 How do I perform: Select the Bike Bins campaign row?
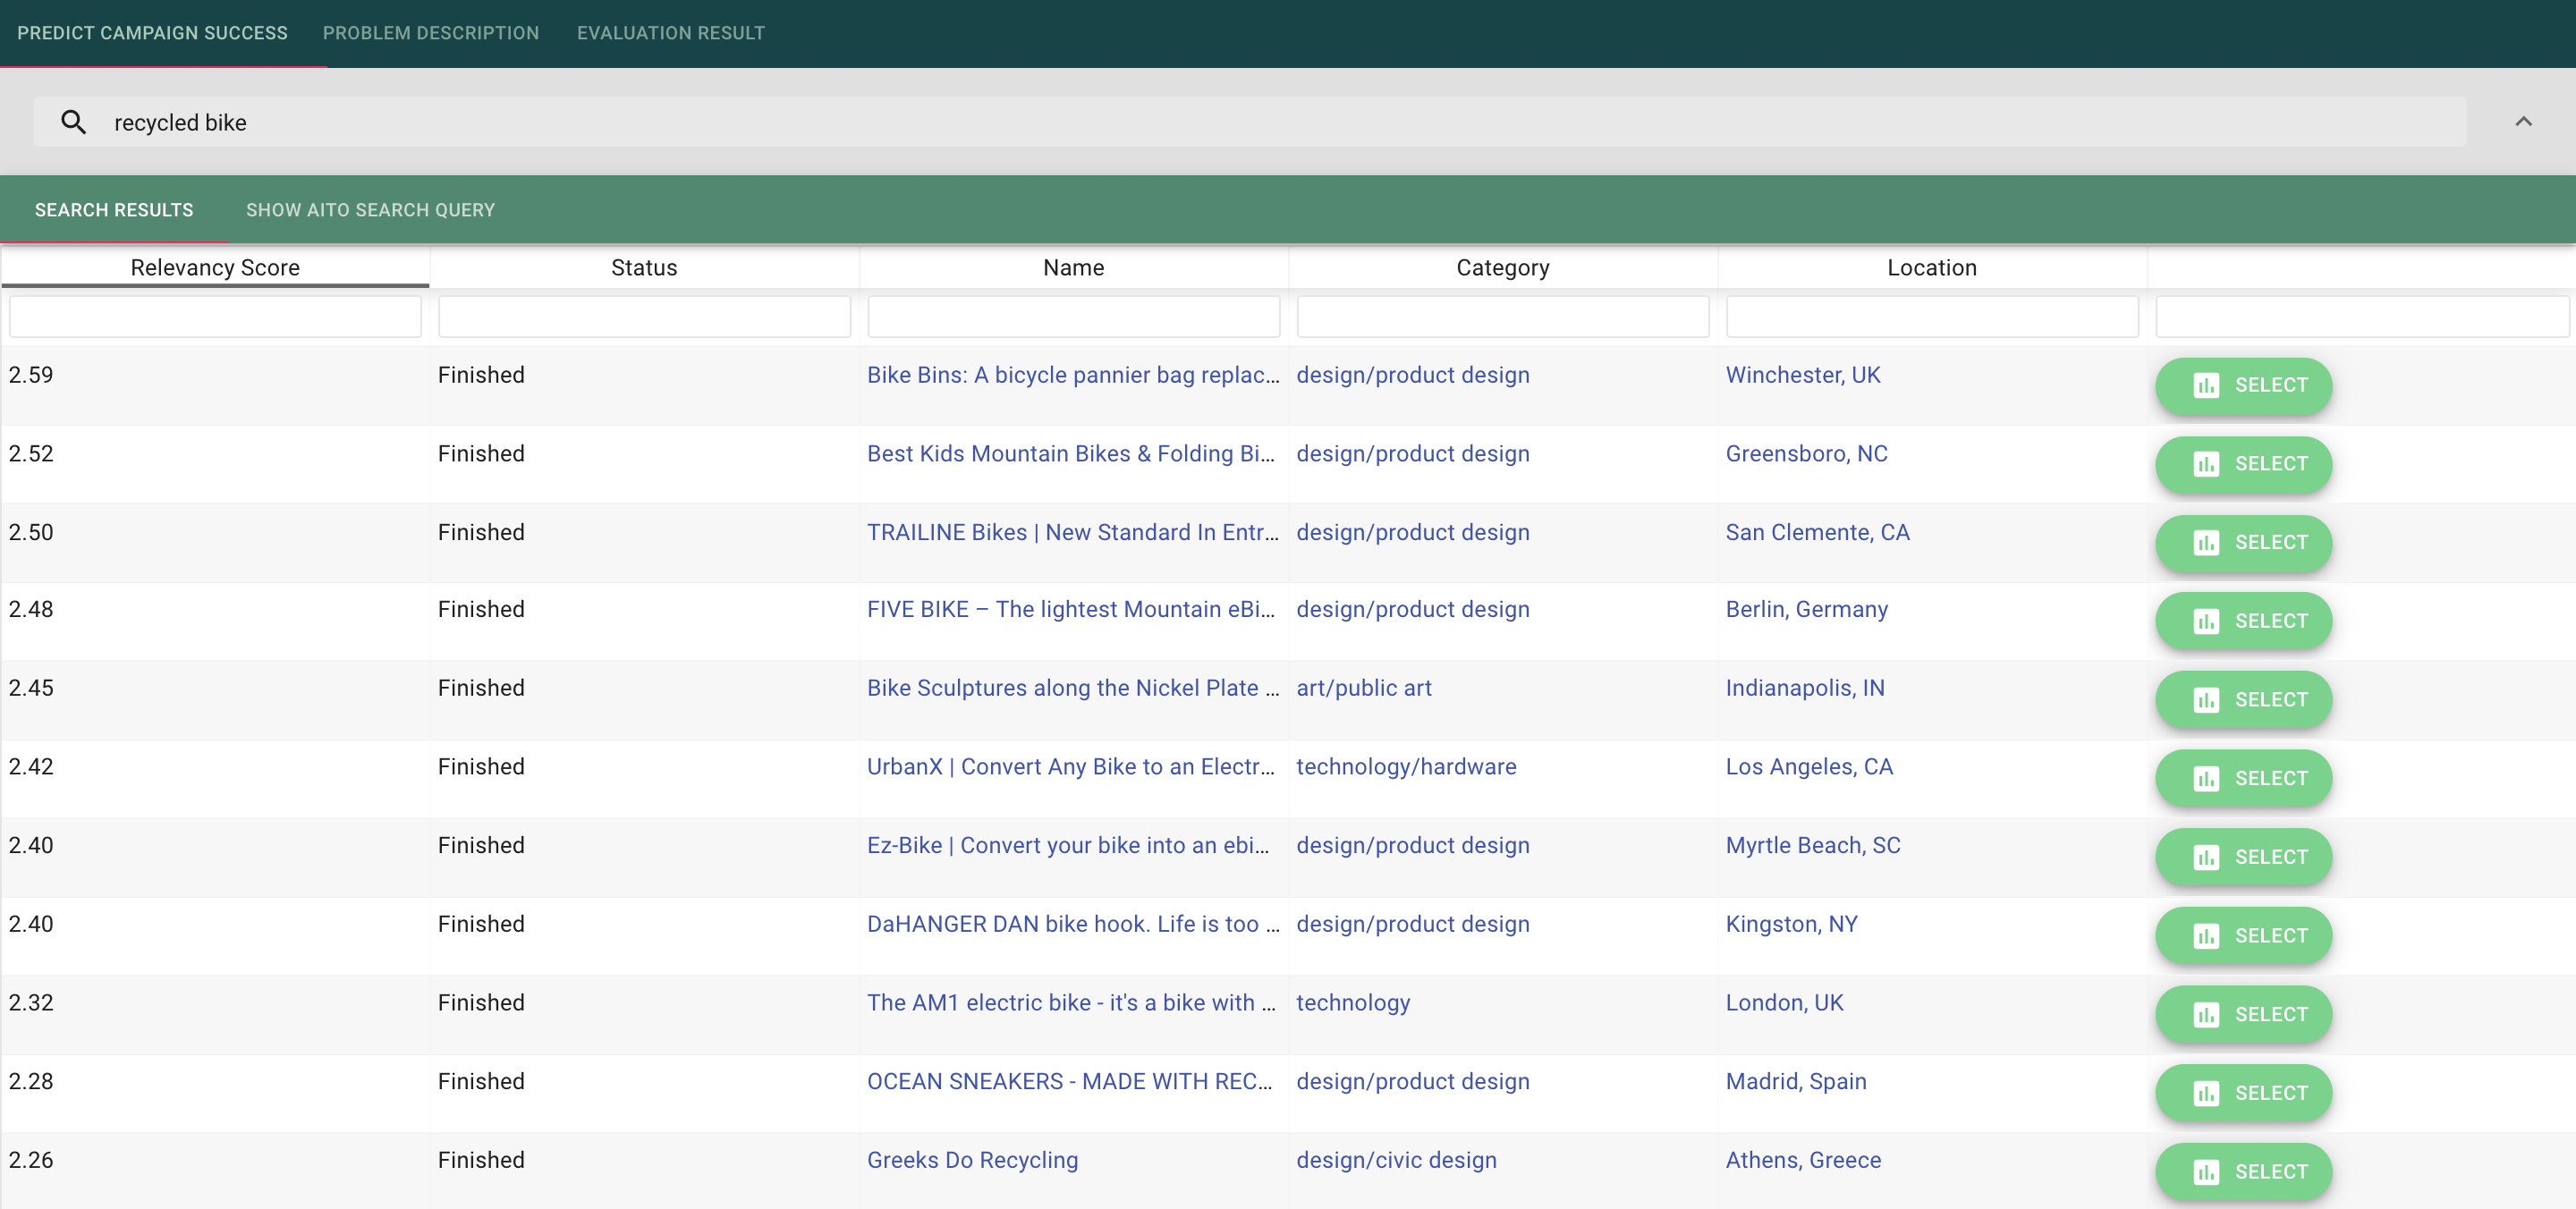(x=2243, y=385)
